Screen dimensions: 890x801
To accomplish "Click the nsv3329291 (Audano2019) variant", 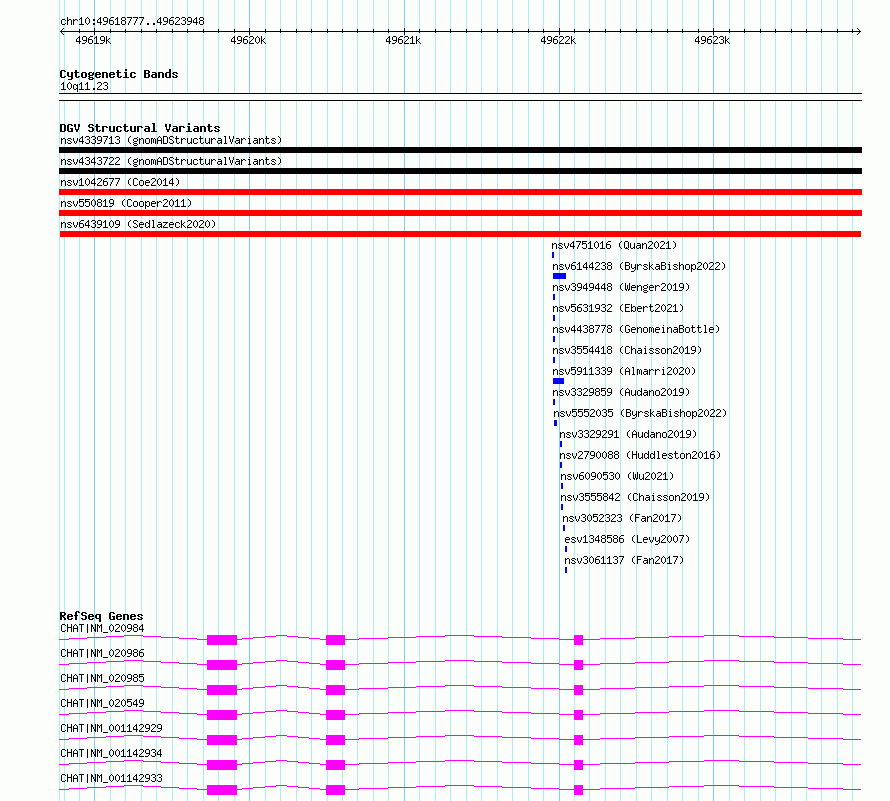I will point(628,434).
